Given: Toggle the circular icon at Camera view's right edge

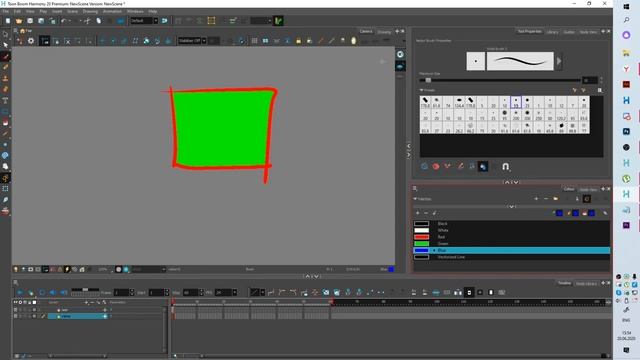Looking at the screenshot, I should tap(400, 54).
